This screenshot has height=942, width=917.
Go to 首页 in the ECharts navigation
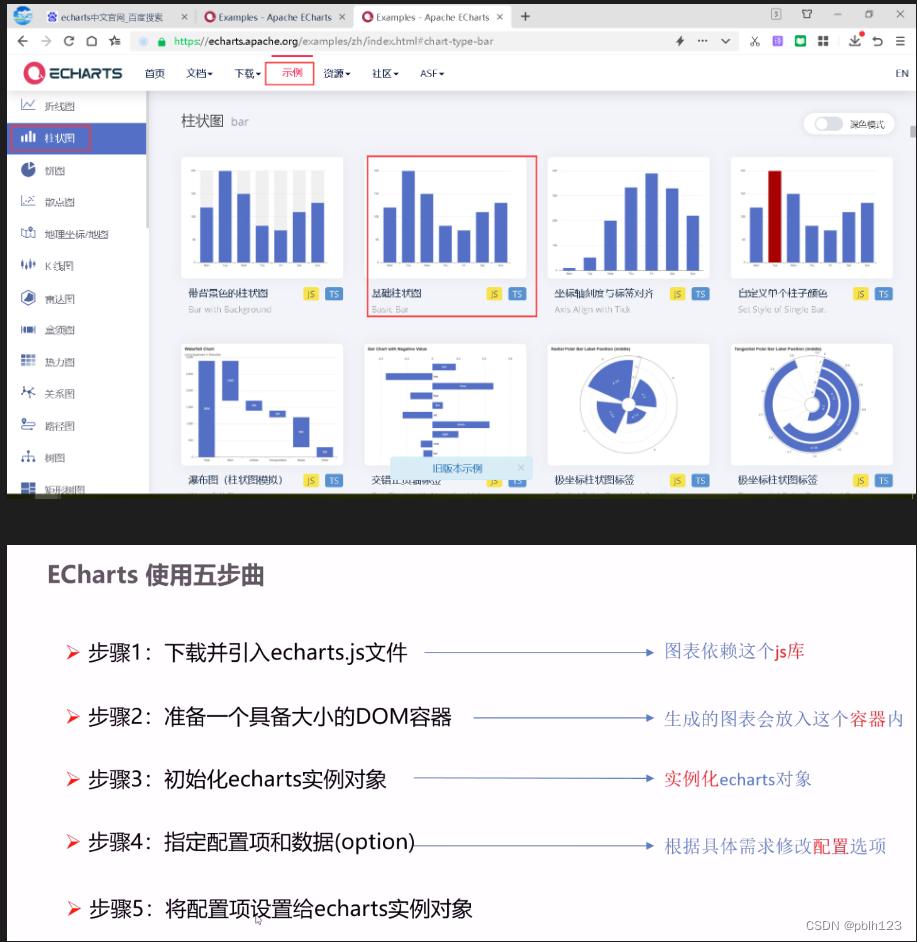pyautogui.click(x=154, y=73)
